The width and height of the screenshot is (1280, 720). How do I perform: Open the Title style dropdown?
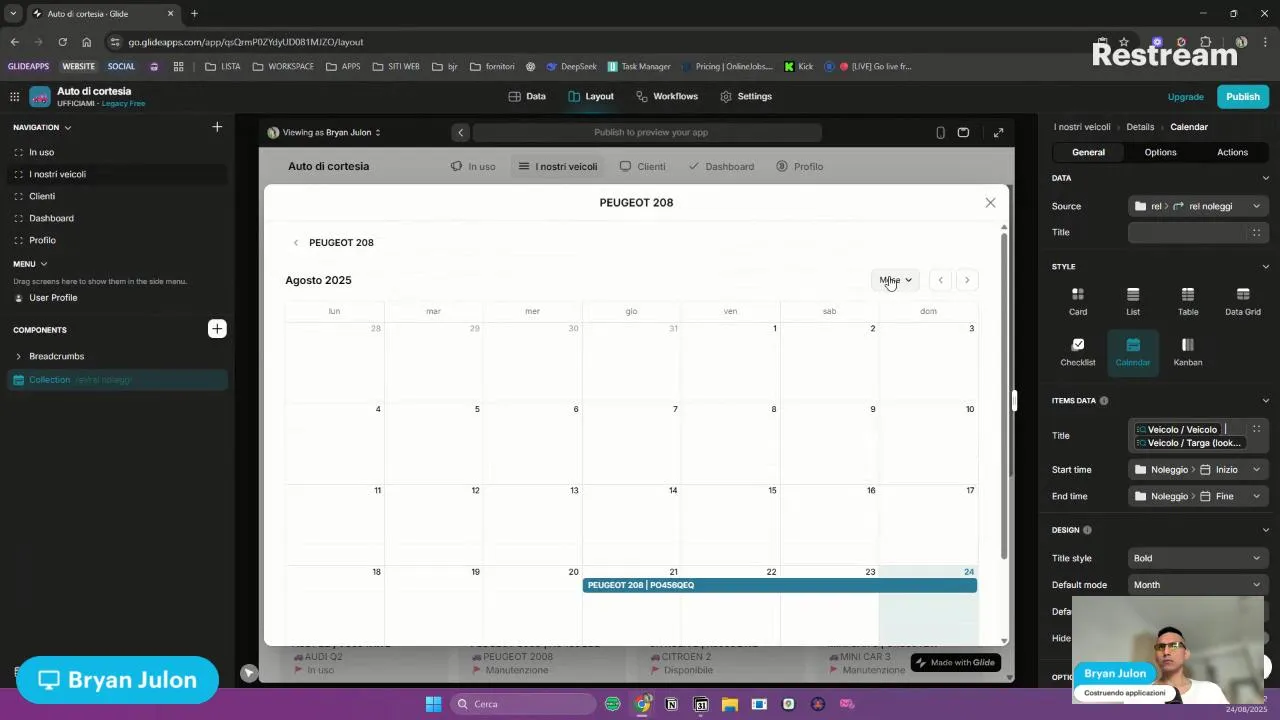point(1198,558)
